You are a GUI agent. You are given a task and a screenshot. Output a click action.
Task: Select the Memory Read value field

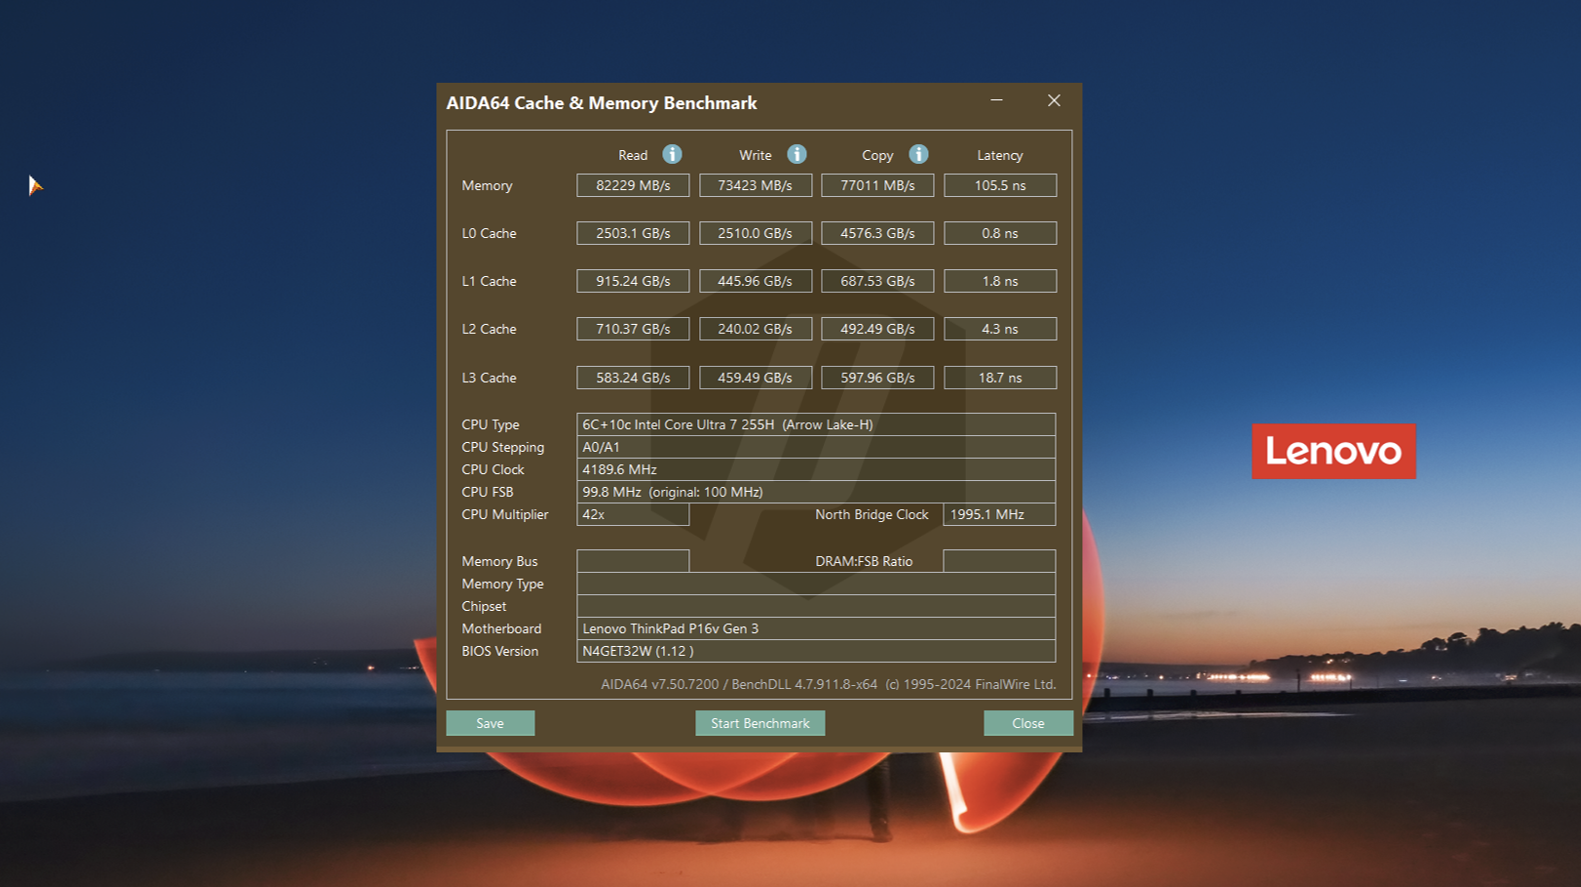coord(632,186)
